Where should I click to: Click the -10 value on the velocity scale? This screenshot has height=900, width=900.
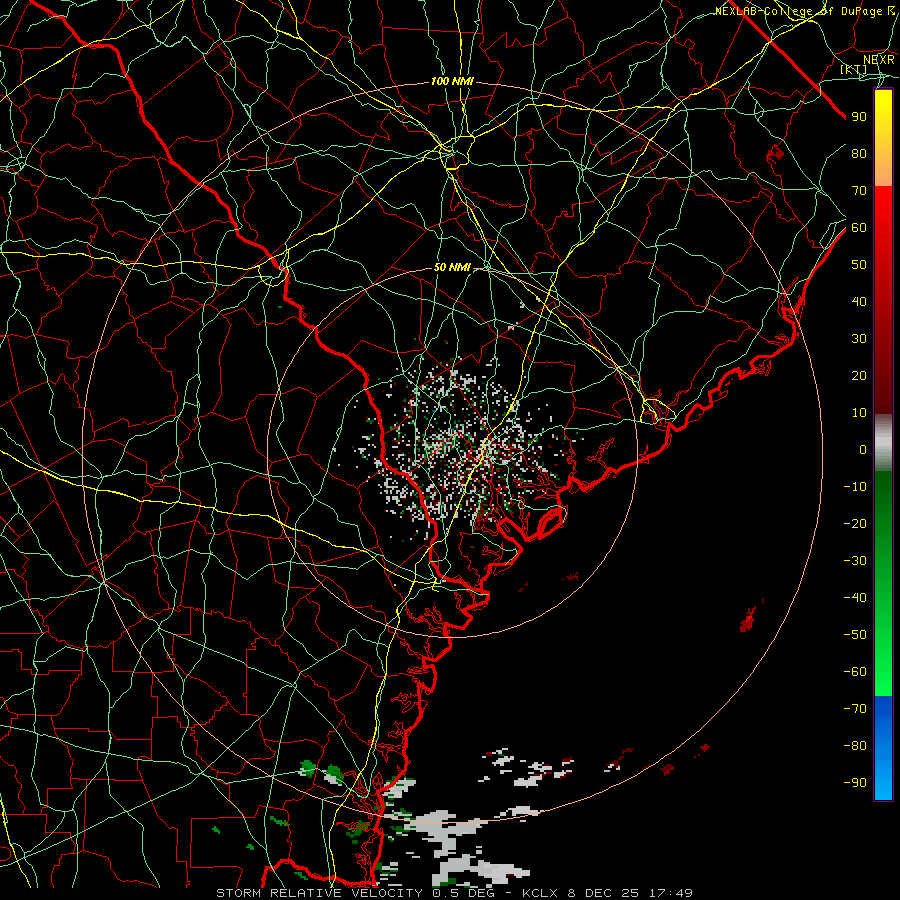(x=855, y=487)
